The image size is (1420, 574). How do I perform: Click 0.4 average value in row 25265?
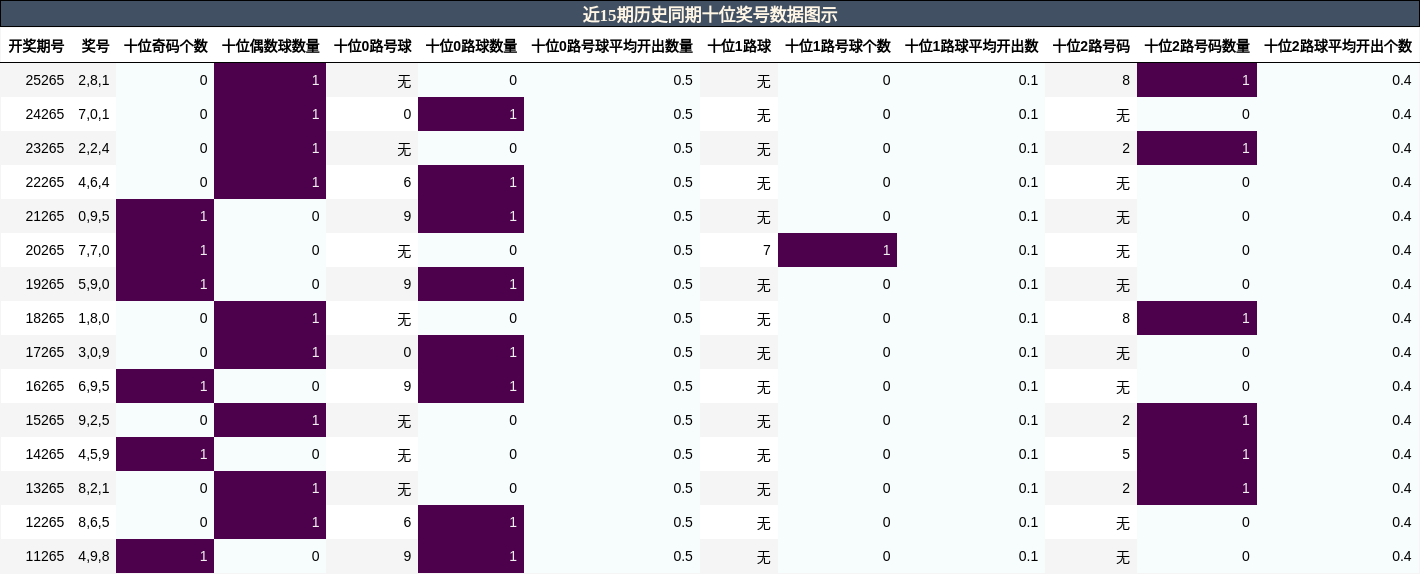[x=1402, y=80]
